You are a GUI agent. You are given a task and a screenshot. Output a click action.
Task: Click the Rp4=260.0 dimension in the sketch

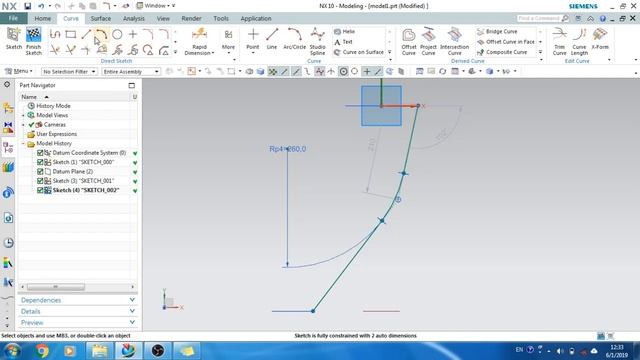click(x=287, y=149)
